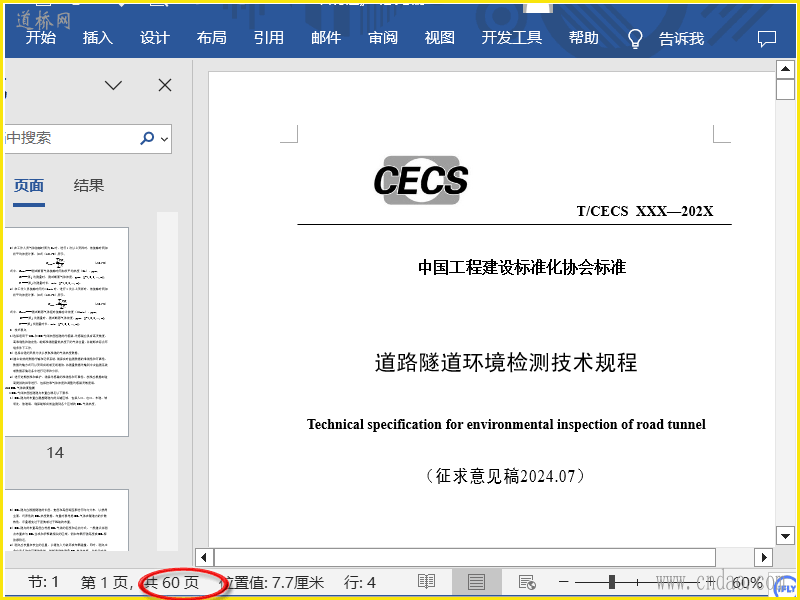800x600 pixels.
Task: Click into the navigation search field
Action: pyautogui.click(x=88, y=138)
